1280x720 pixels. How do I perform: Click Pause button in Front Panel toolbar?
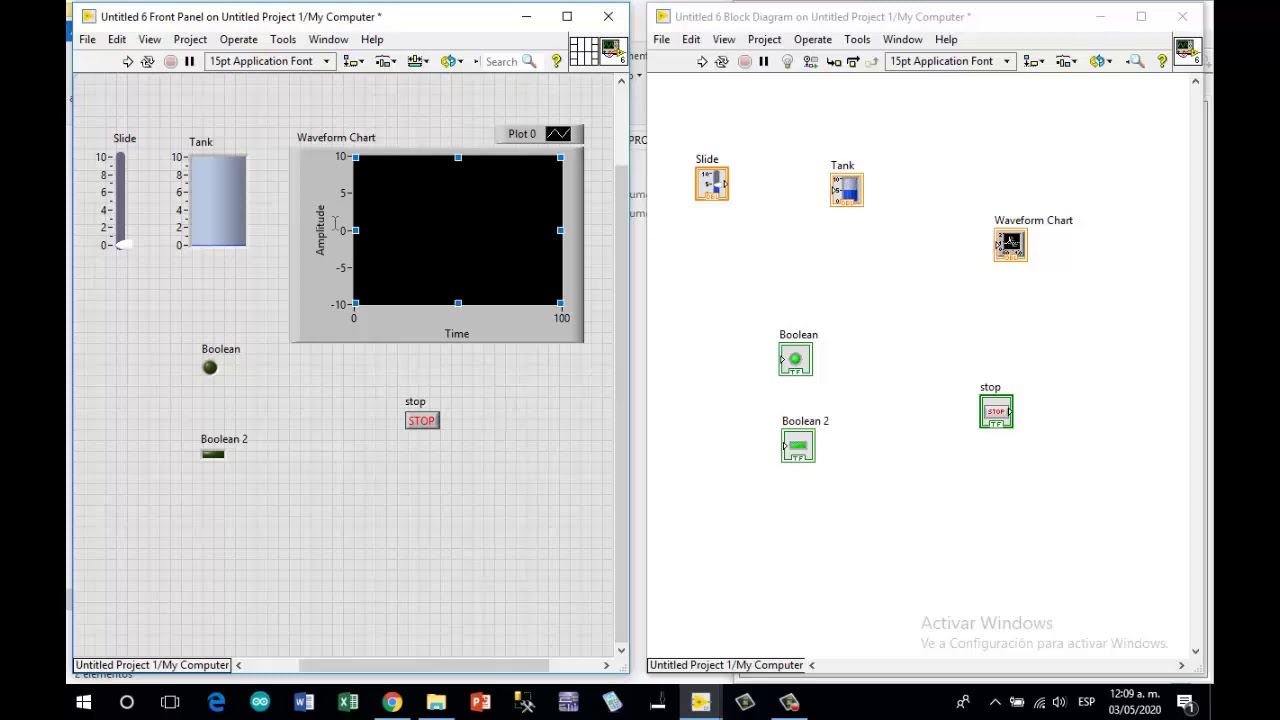point(189,62)
